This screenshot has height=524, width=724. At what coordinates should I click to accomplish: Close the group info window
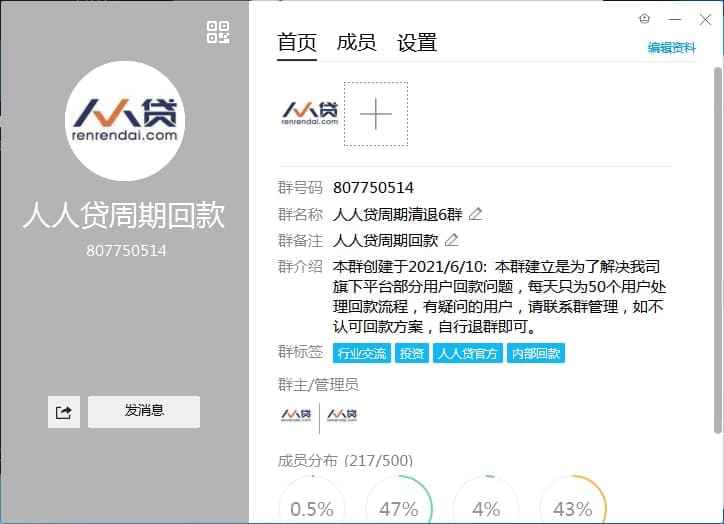pos(705,19)
